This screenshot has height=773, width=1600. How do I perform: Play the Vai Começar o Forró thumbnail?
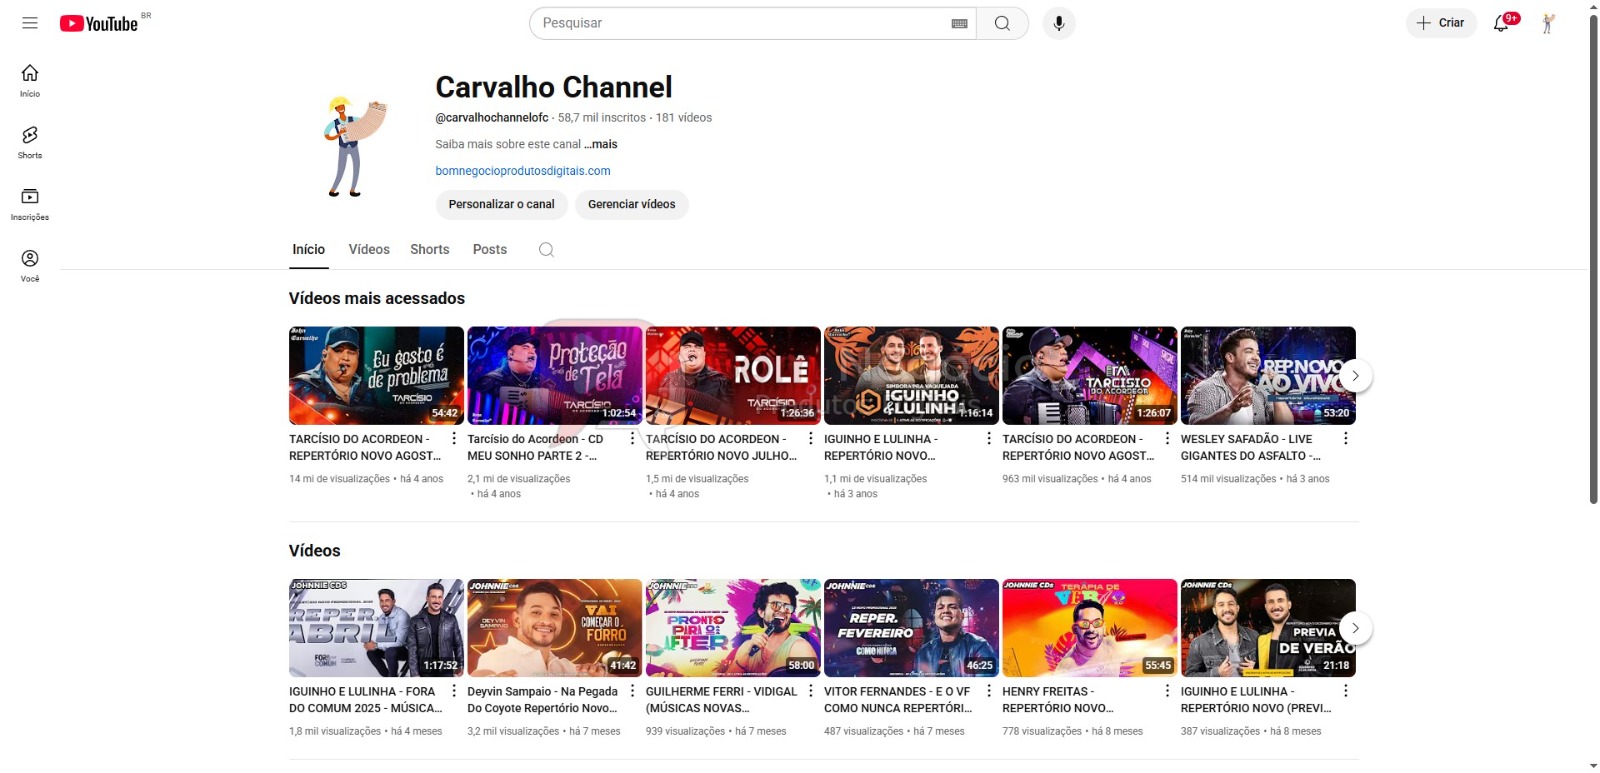[555, 628]
